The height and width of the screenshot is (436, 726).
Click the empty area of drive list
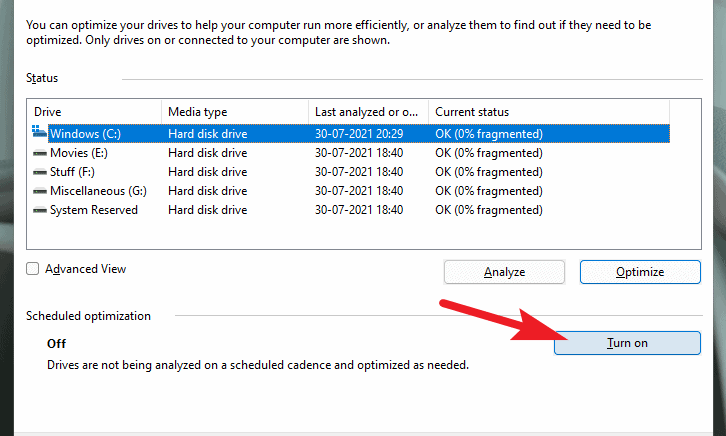tap(363, 234)
